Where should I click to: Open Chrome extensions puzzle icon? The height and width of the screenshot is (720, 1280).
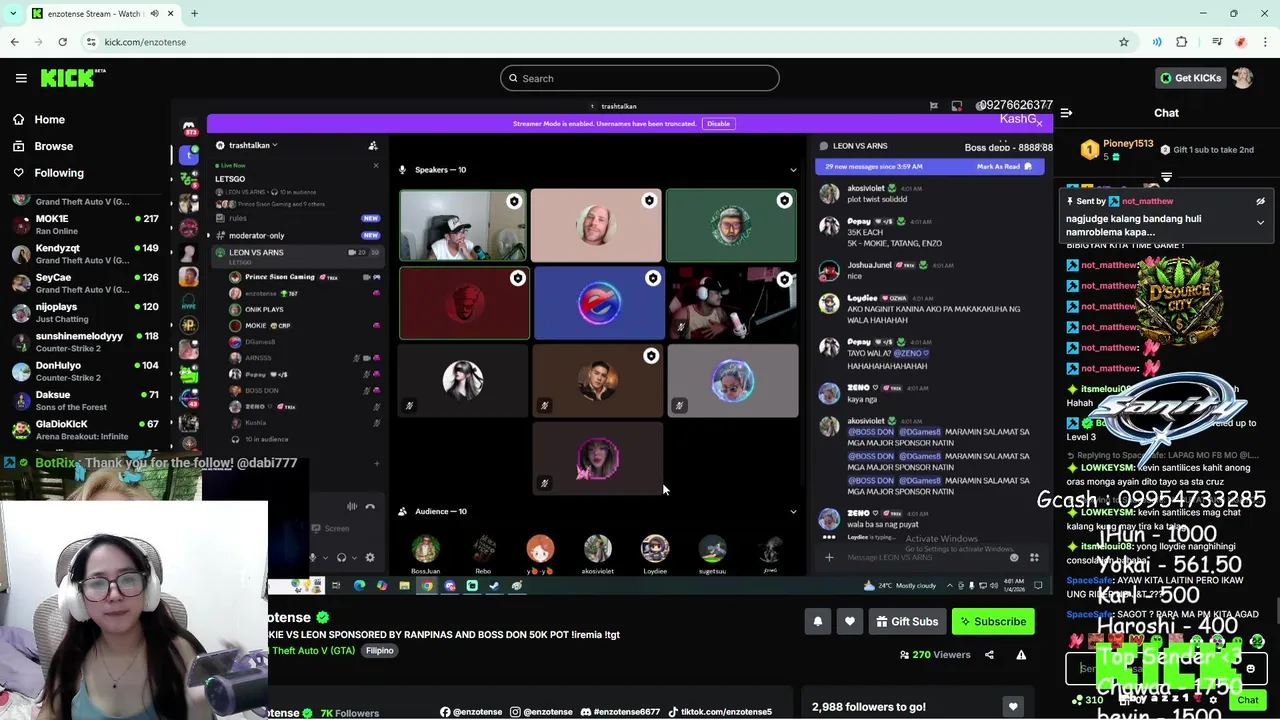tap(1182, 42)
